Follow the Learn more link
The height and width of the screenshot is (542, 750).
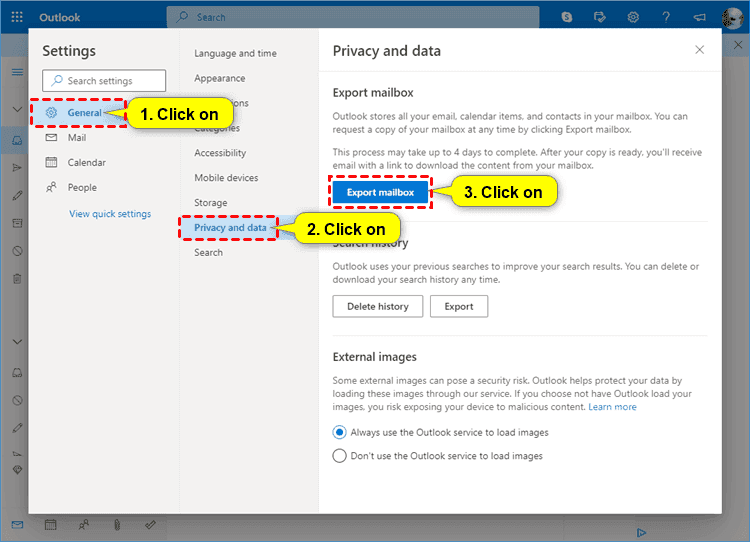tap(612, 407)
